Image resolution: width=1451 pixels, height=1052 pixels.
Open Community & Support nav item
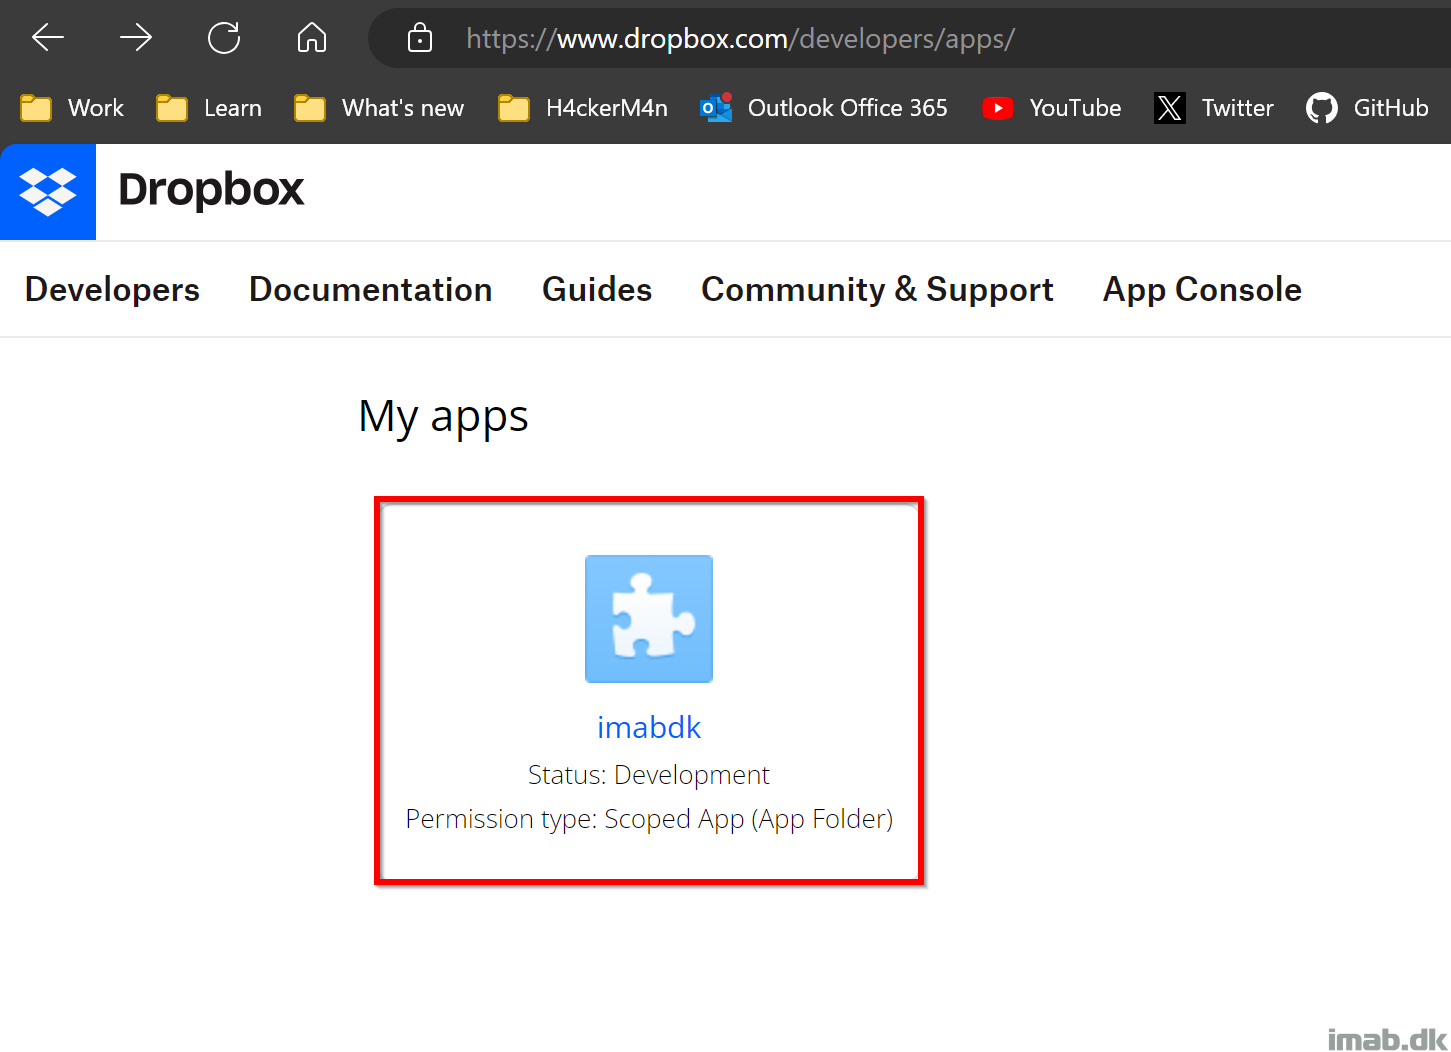(x=877, y=289)
